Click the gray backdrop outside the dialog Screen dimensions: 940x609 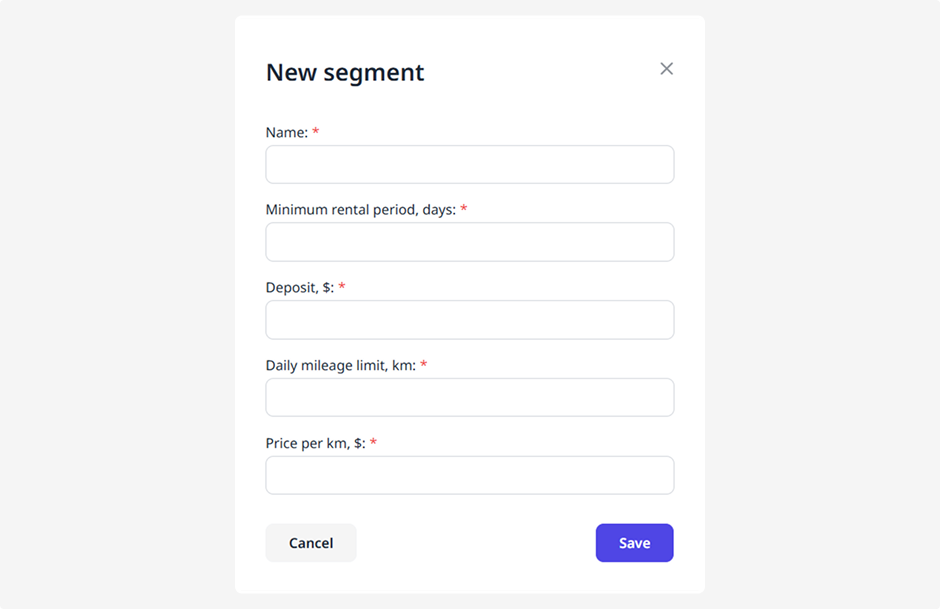[110, 300]
